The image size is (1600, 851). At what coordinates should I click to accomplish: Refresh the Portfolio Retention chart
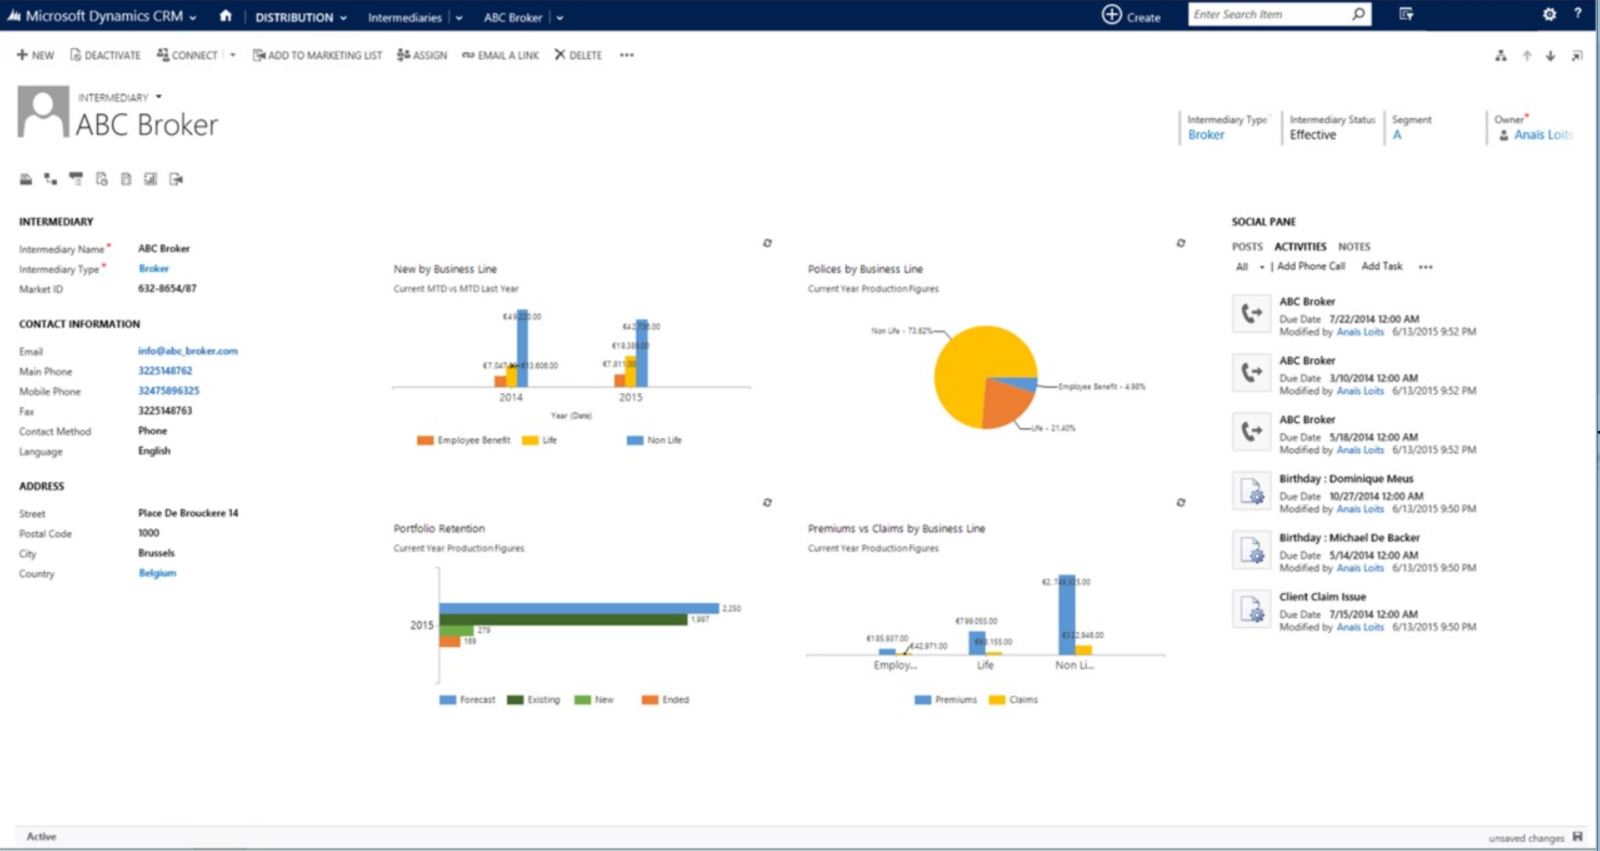(x=767, y=503)
